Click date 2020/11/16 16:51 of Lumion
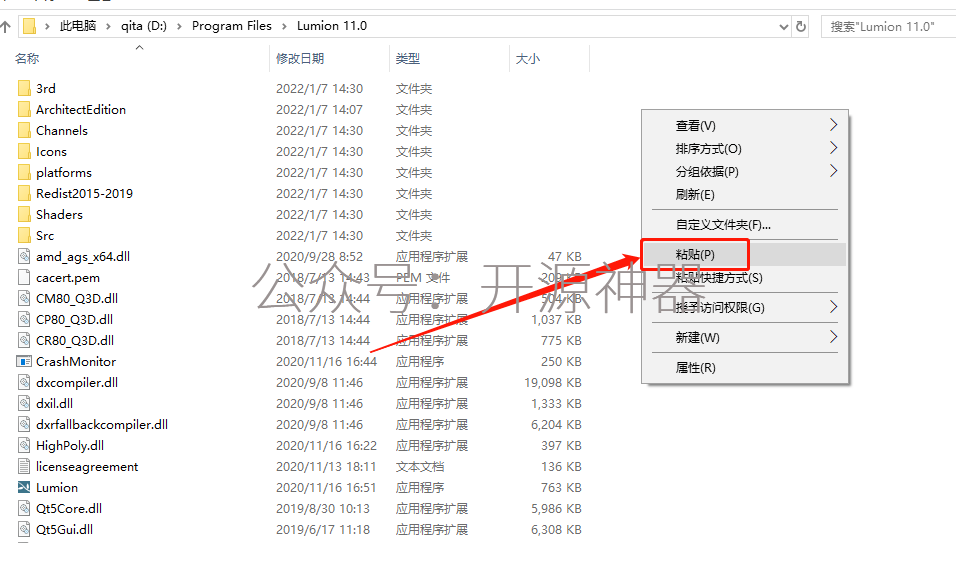956x564 pixels. [326, 488]
